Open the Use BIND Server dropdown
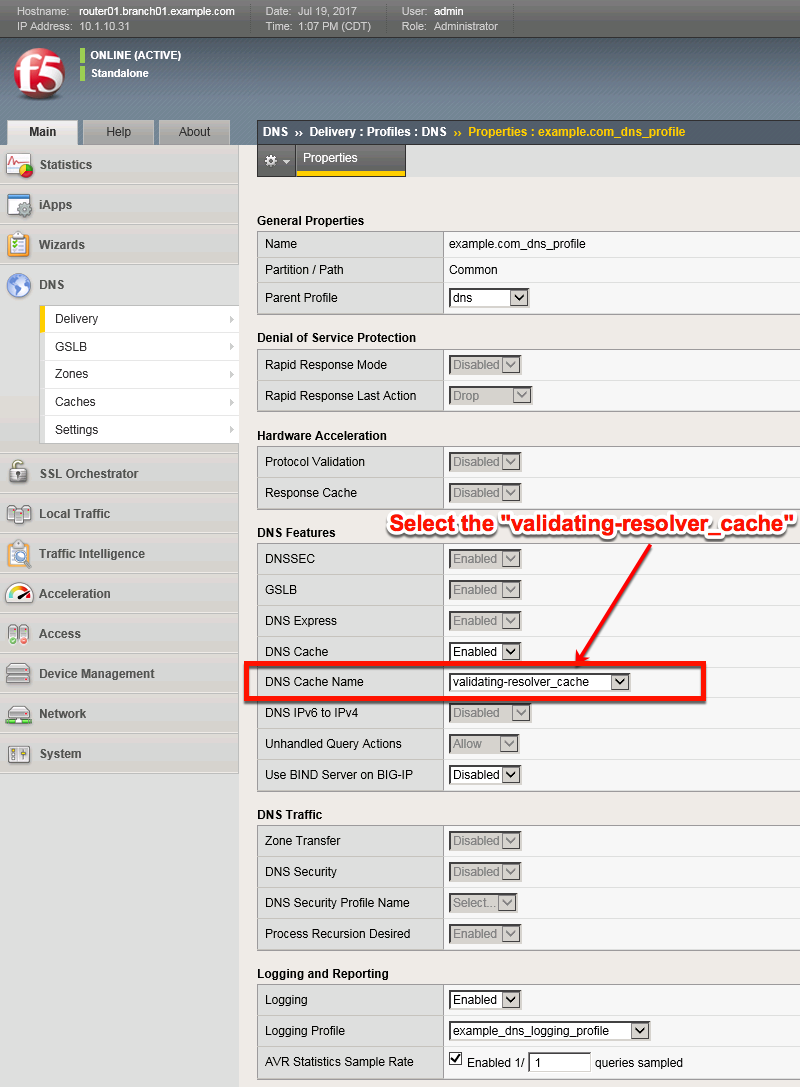The width and height of the screenshot is (800, 1087). click(x=485, y=774)
